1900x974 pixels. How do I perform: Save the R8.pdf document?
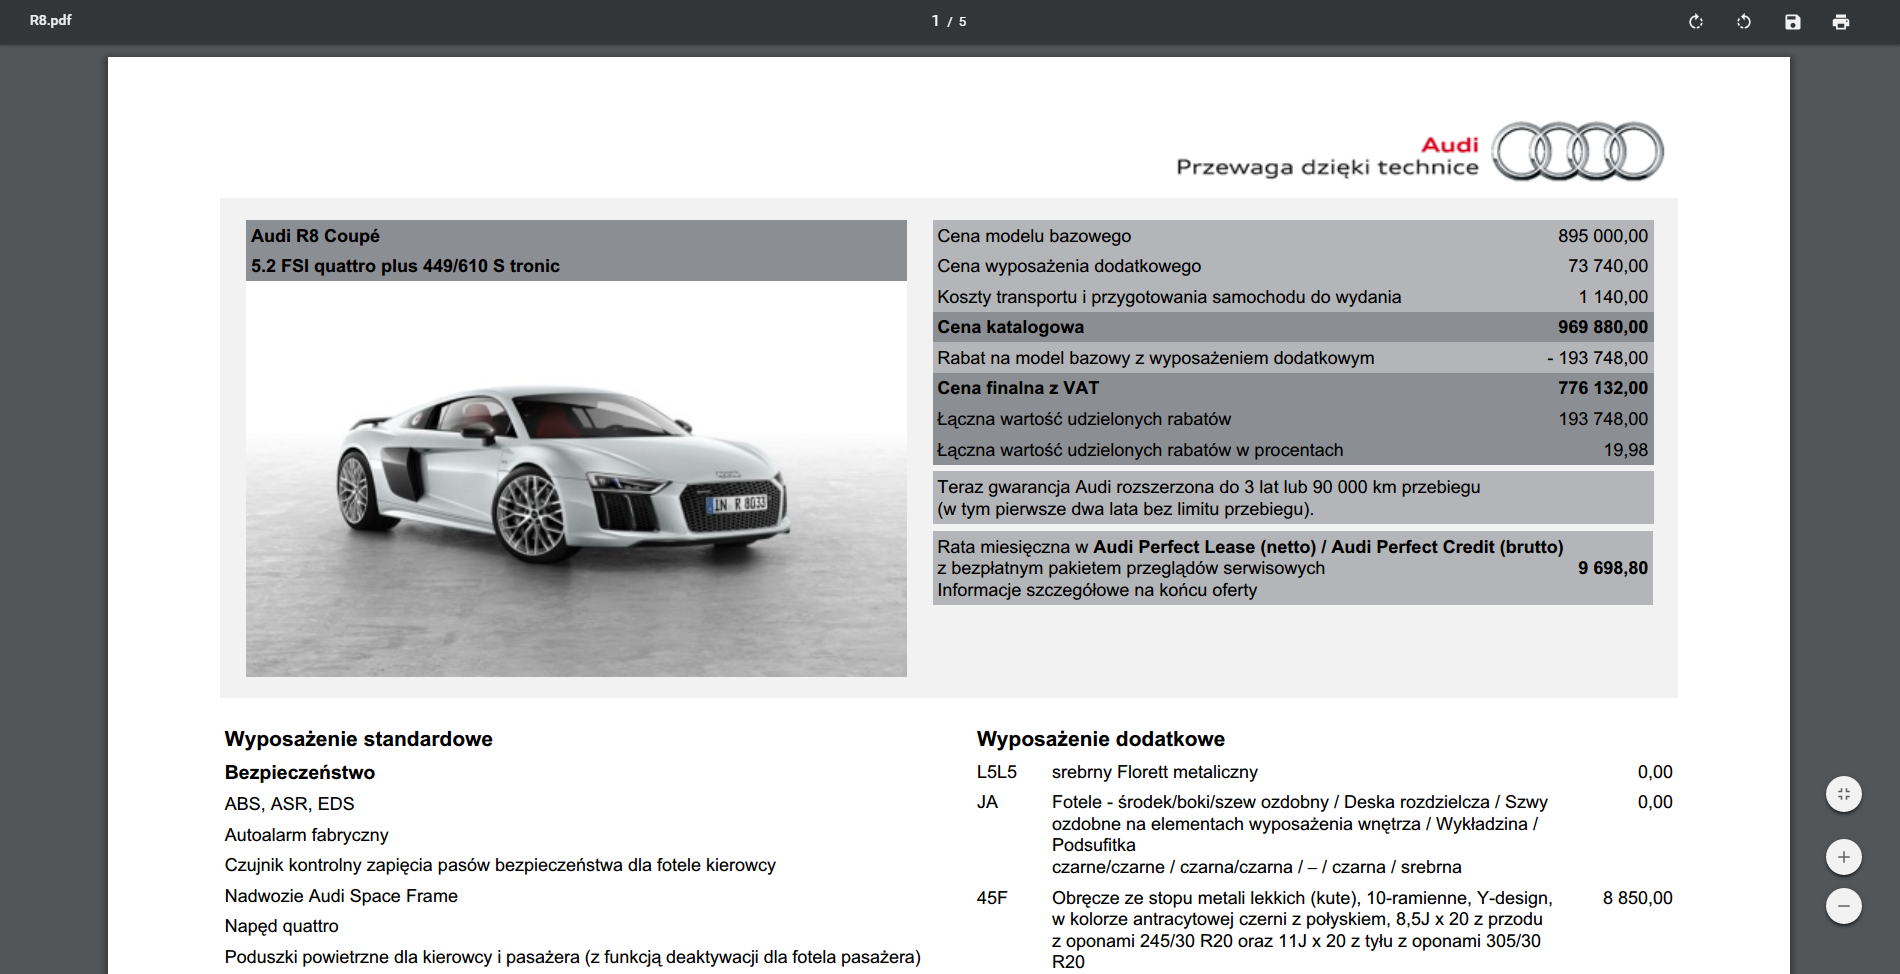click(1792, 22)
